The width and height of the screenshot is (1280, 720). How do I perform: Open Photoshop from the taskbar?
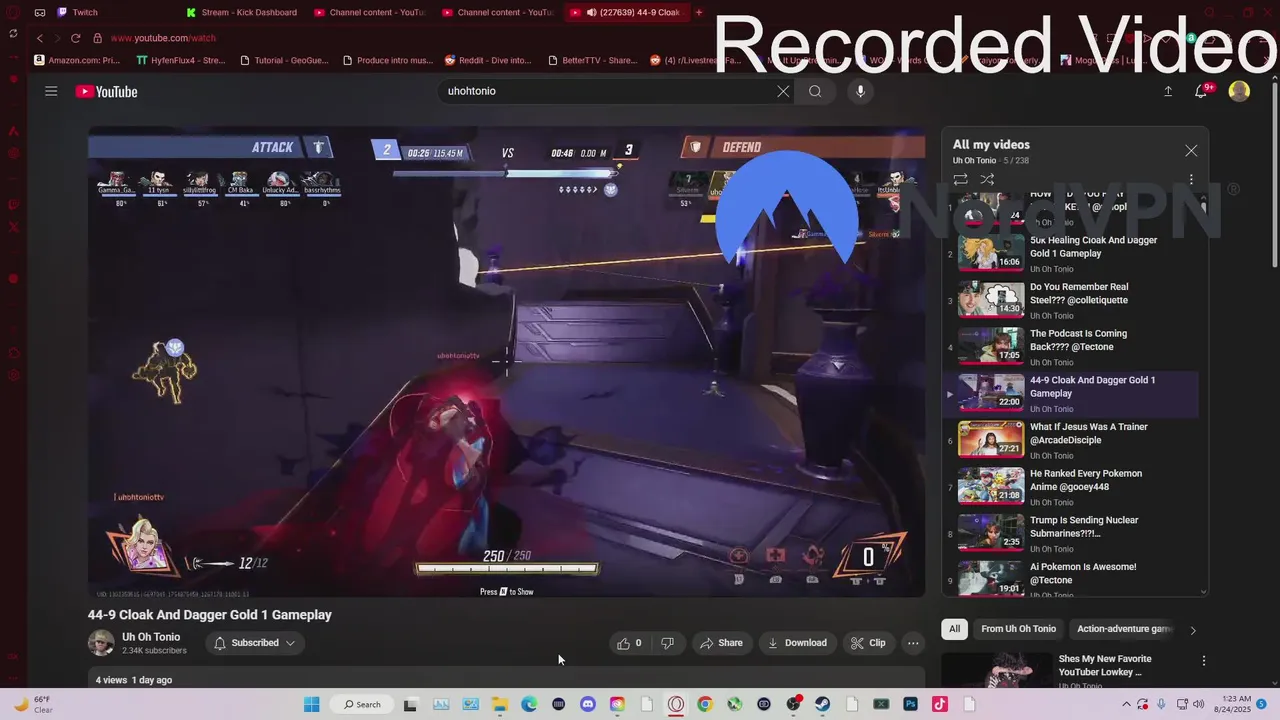click(x=910, y=704)
